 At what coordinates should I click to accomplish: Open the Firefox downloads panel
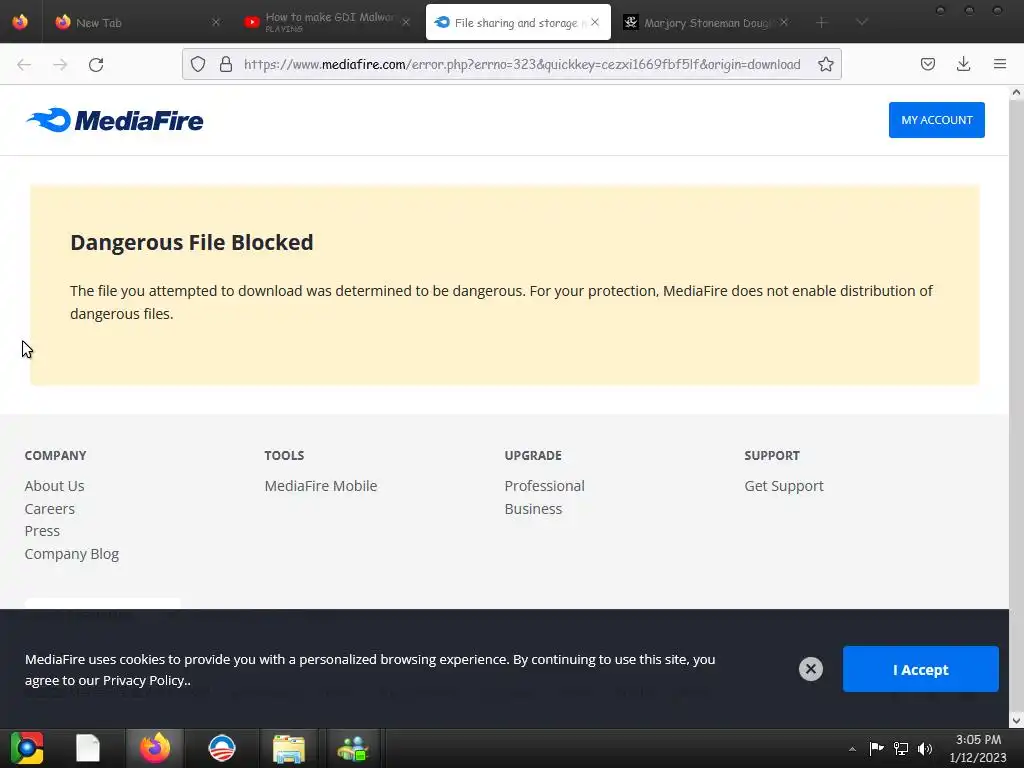point(963,64)
